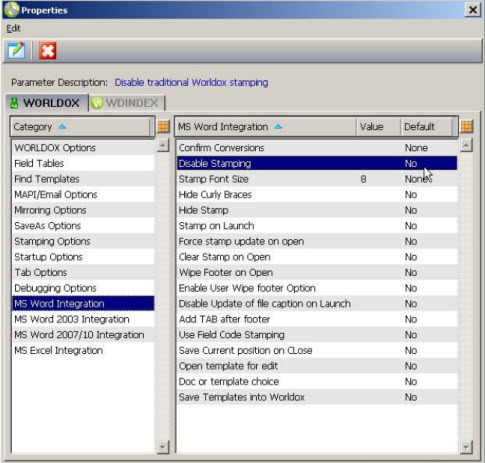The width and height of the screenshot is (485, 463).
Task: Select Tab Options category
Action: tap(83, 273)
